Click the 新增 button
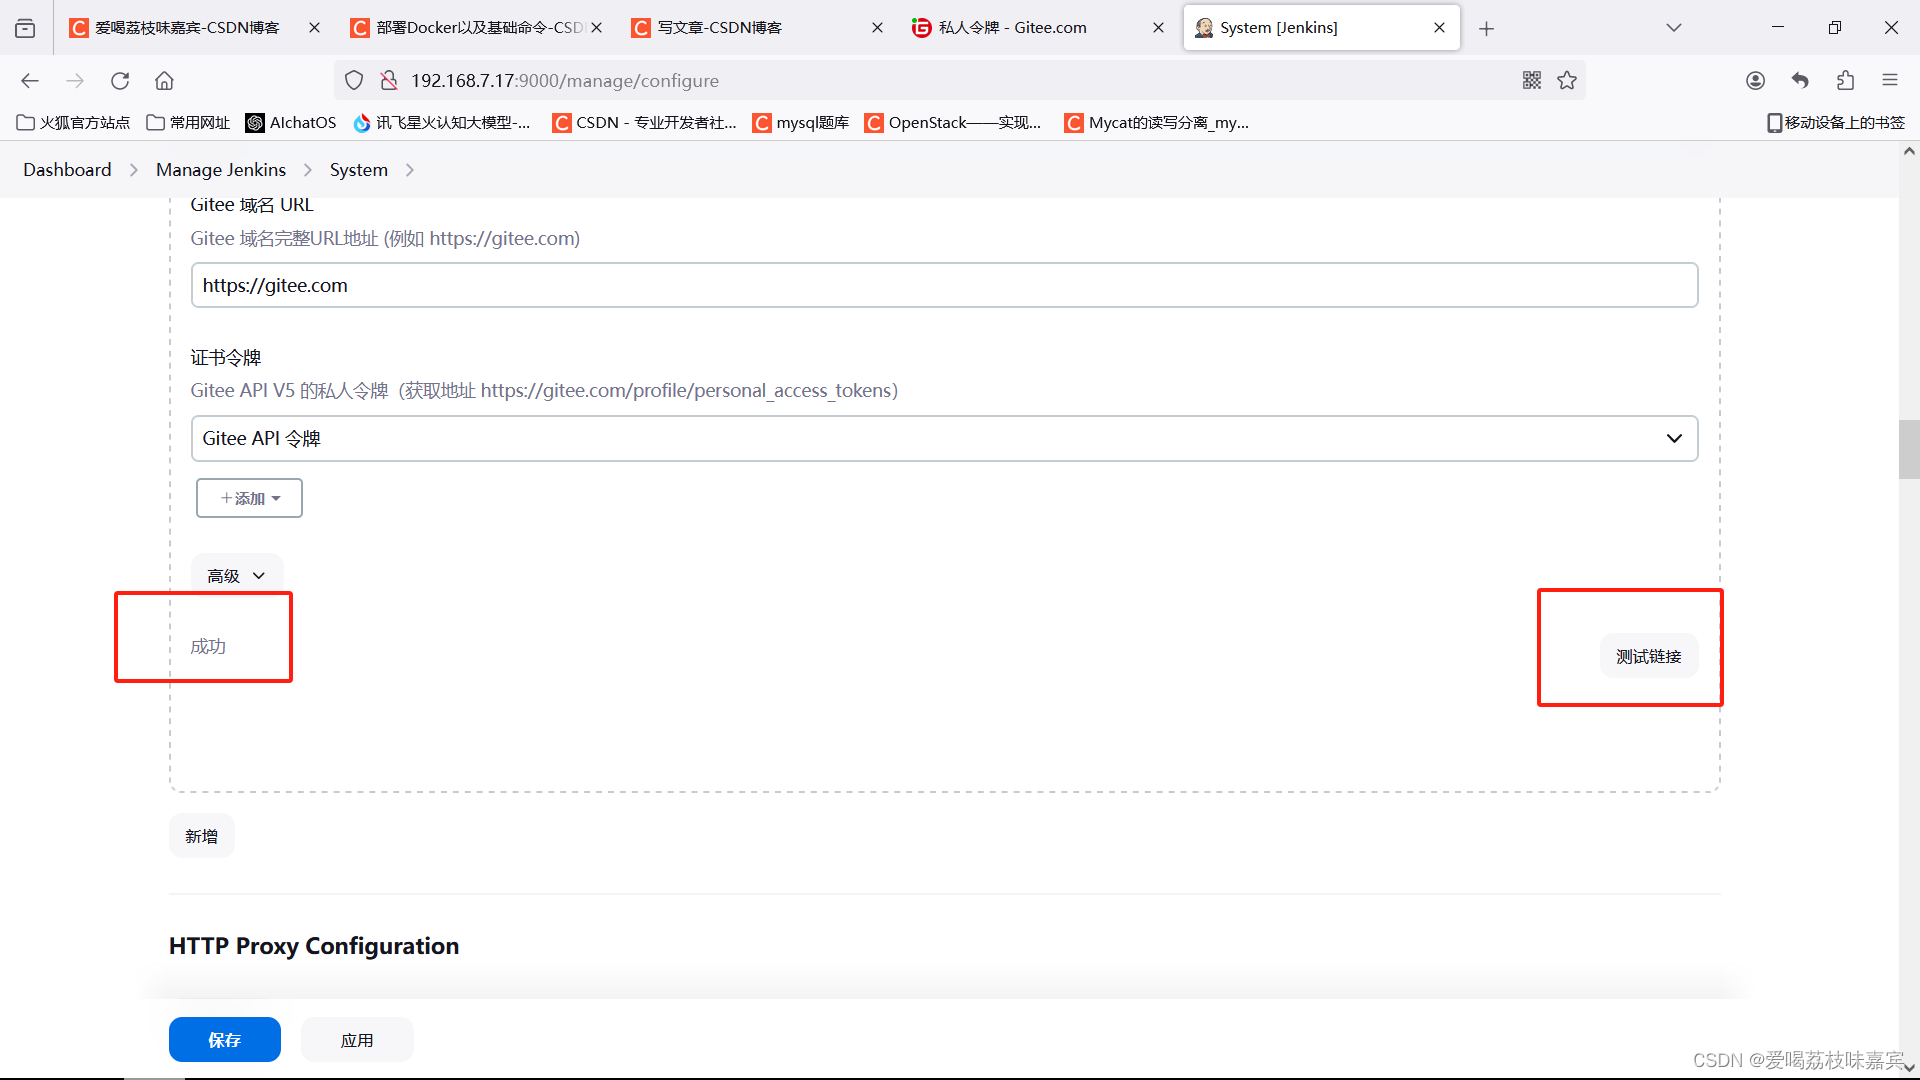This screenshot has height=1080, width=1920. pyautogui.click(x=201, y=836)
